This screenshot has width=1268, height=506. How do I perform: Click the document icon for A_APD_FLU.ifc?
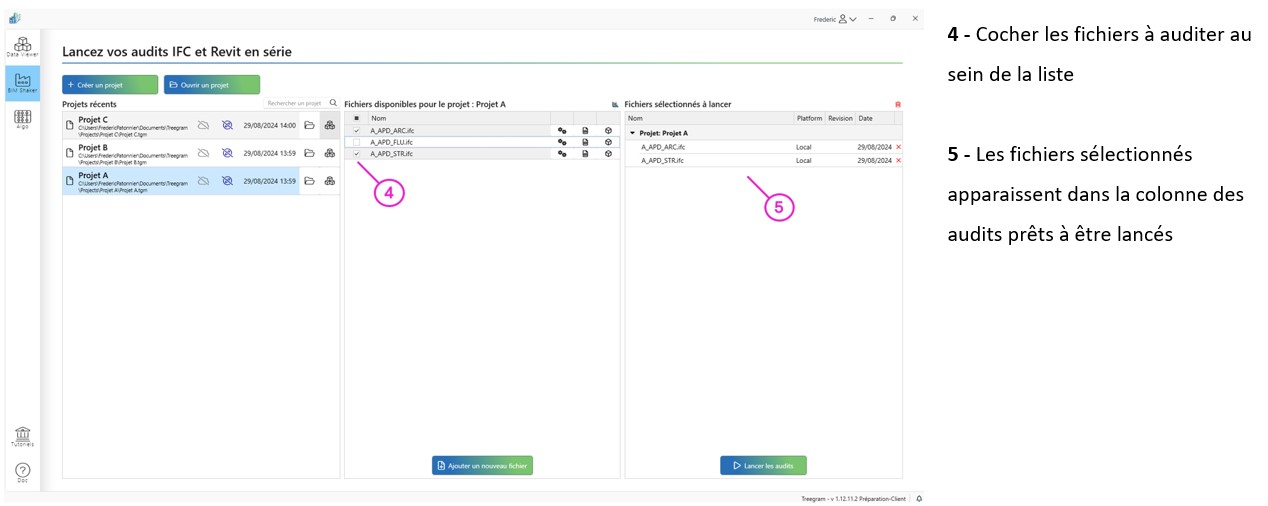(585, 142)
